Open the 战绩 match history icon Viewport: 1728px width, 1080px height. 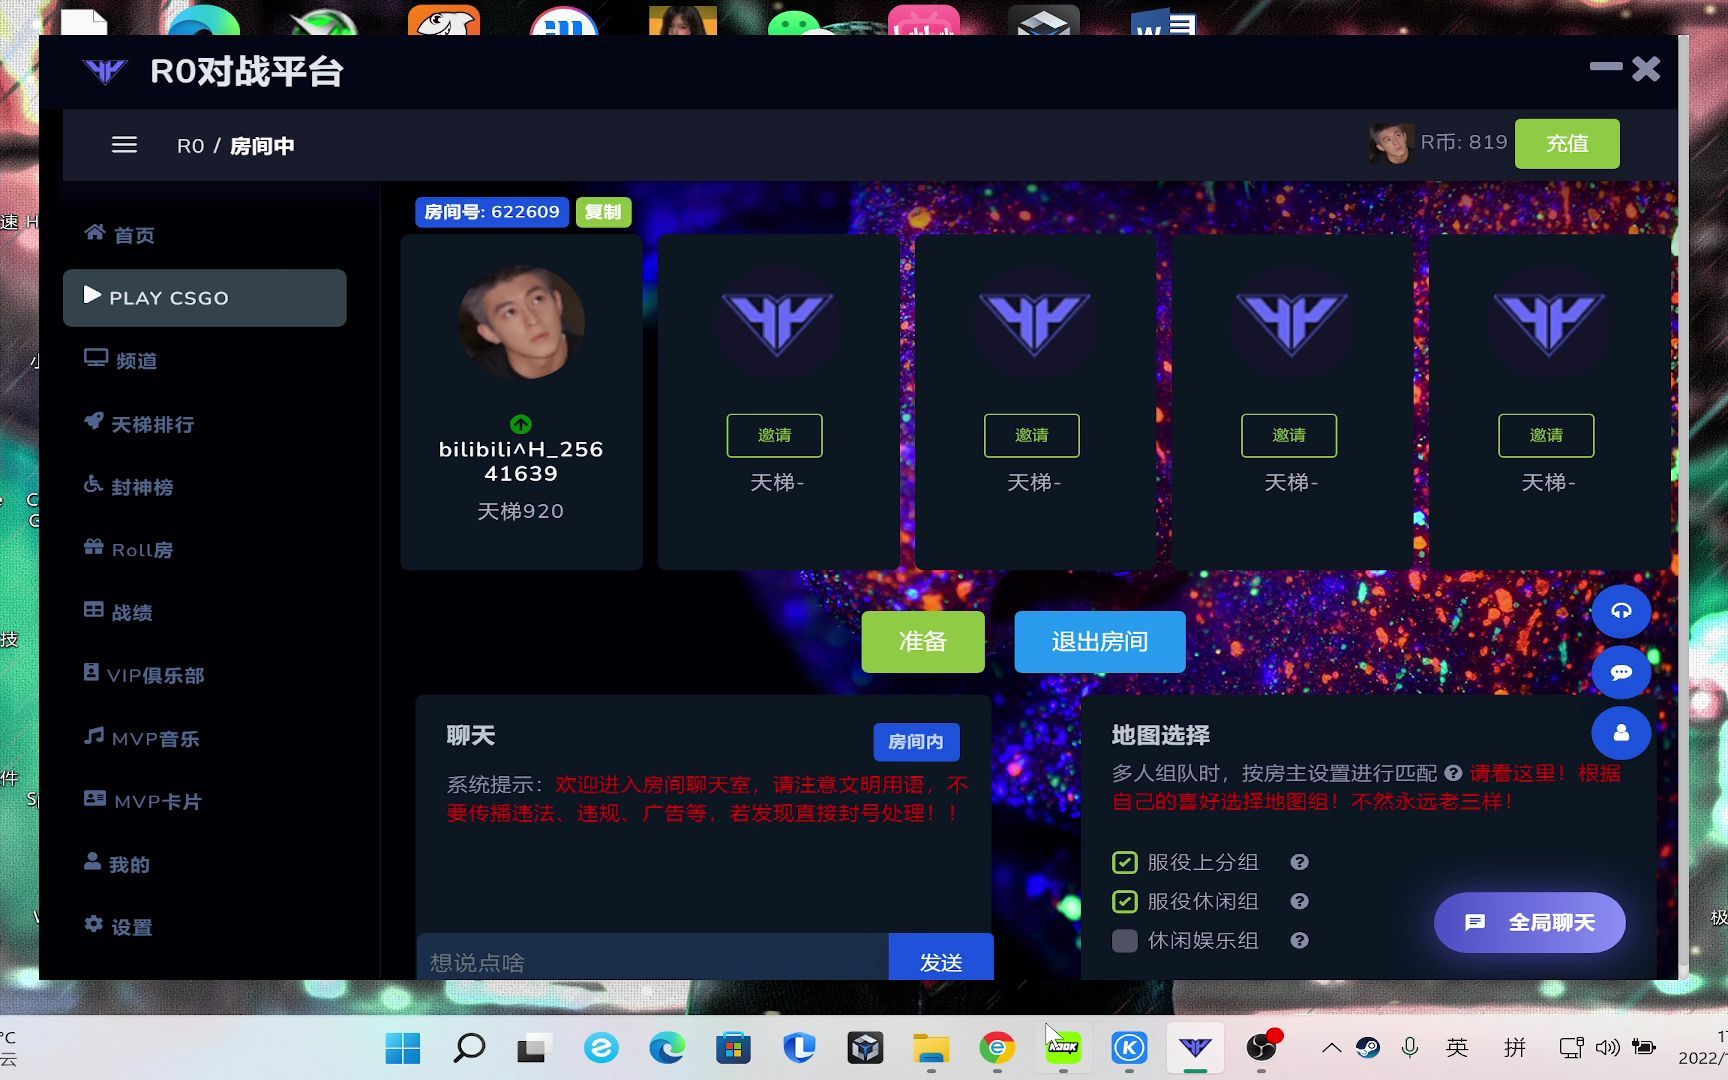click(94, 611)
